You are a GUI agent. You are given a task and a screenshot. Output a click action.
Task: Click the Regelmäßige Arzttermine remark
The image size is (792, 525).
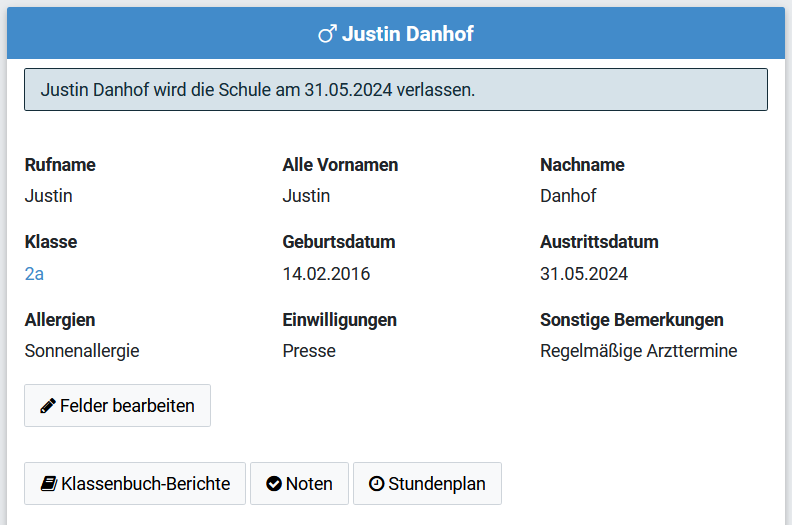639,351
